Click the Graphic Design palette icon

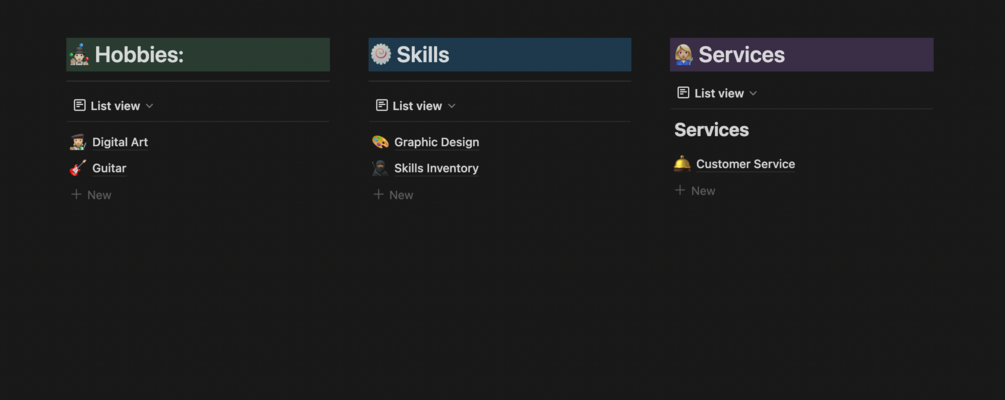380,142
